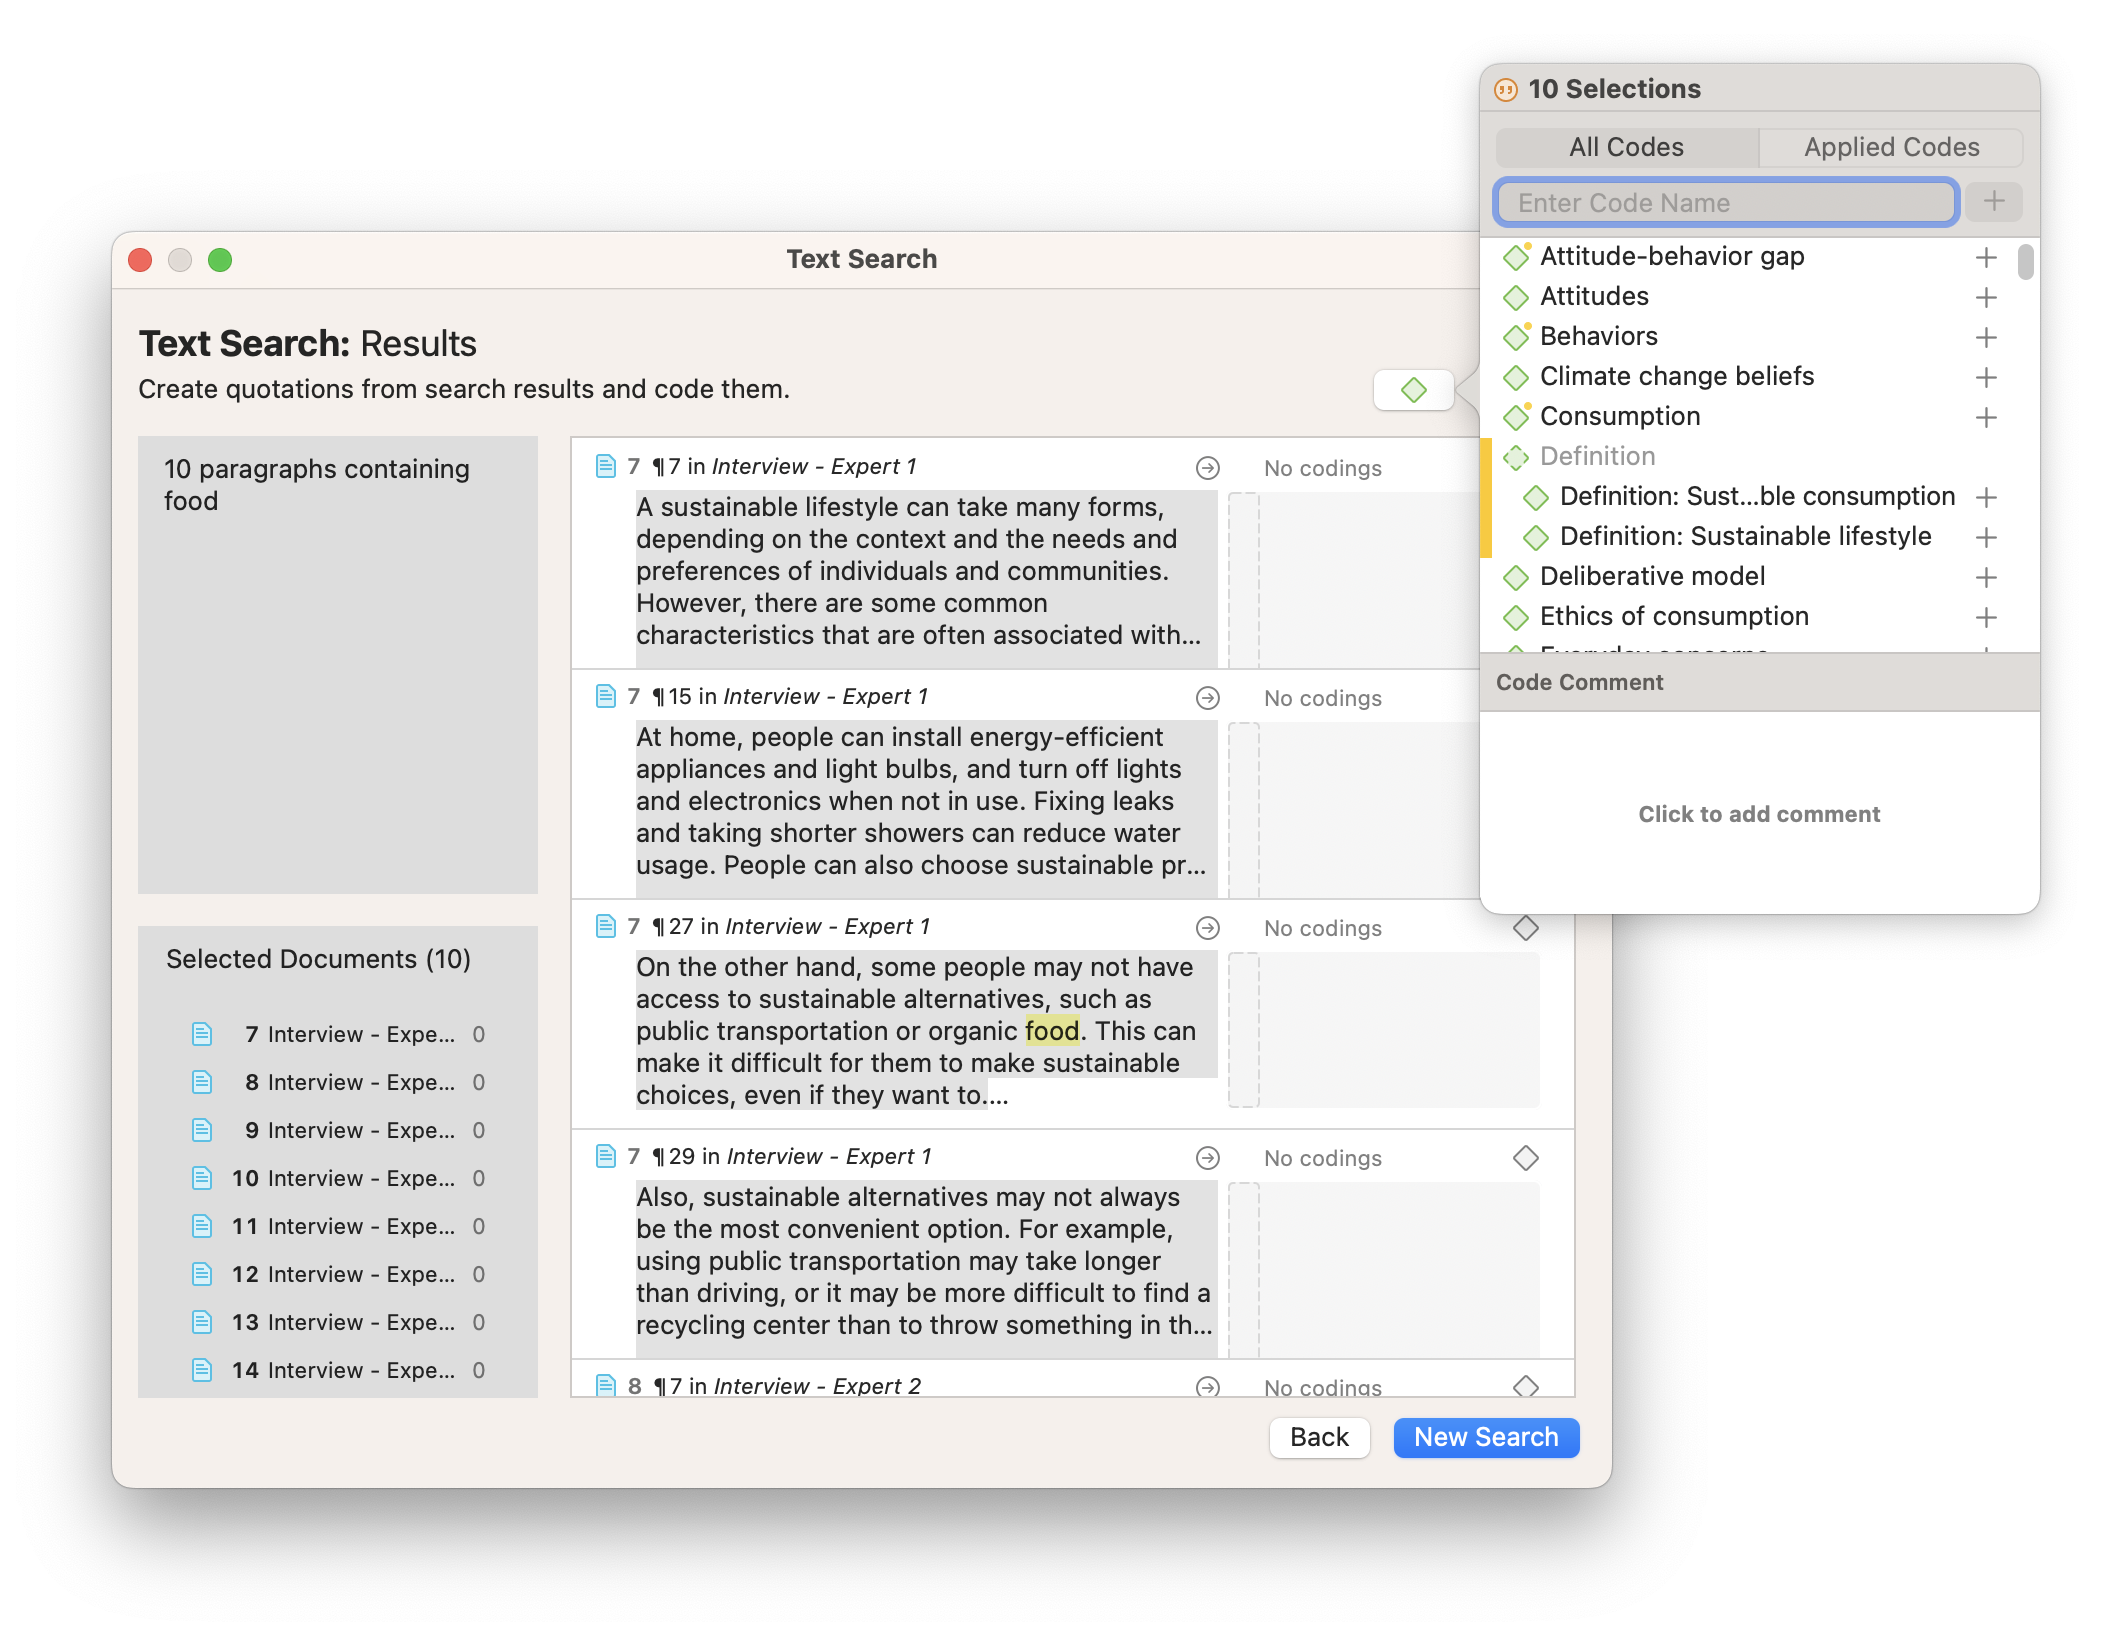Click plus icon next to Attitude-behavior gap
Viewport: 2112px width, 1636px height.
(1986, 258)
